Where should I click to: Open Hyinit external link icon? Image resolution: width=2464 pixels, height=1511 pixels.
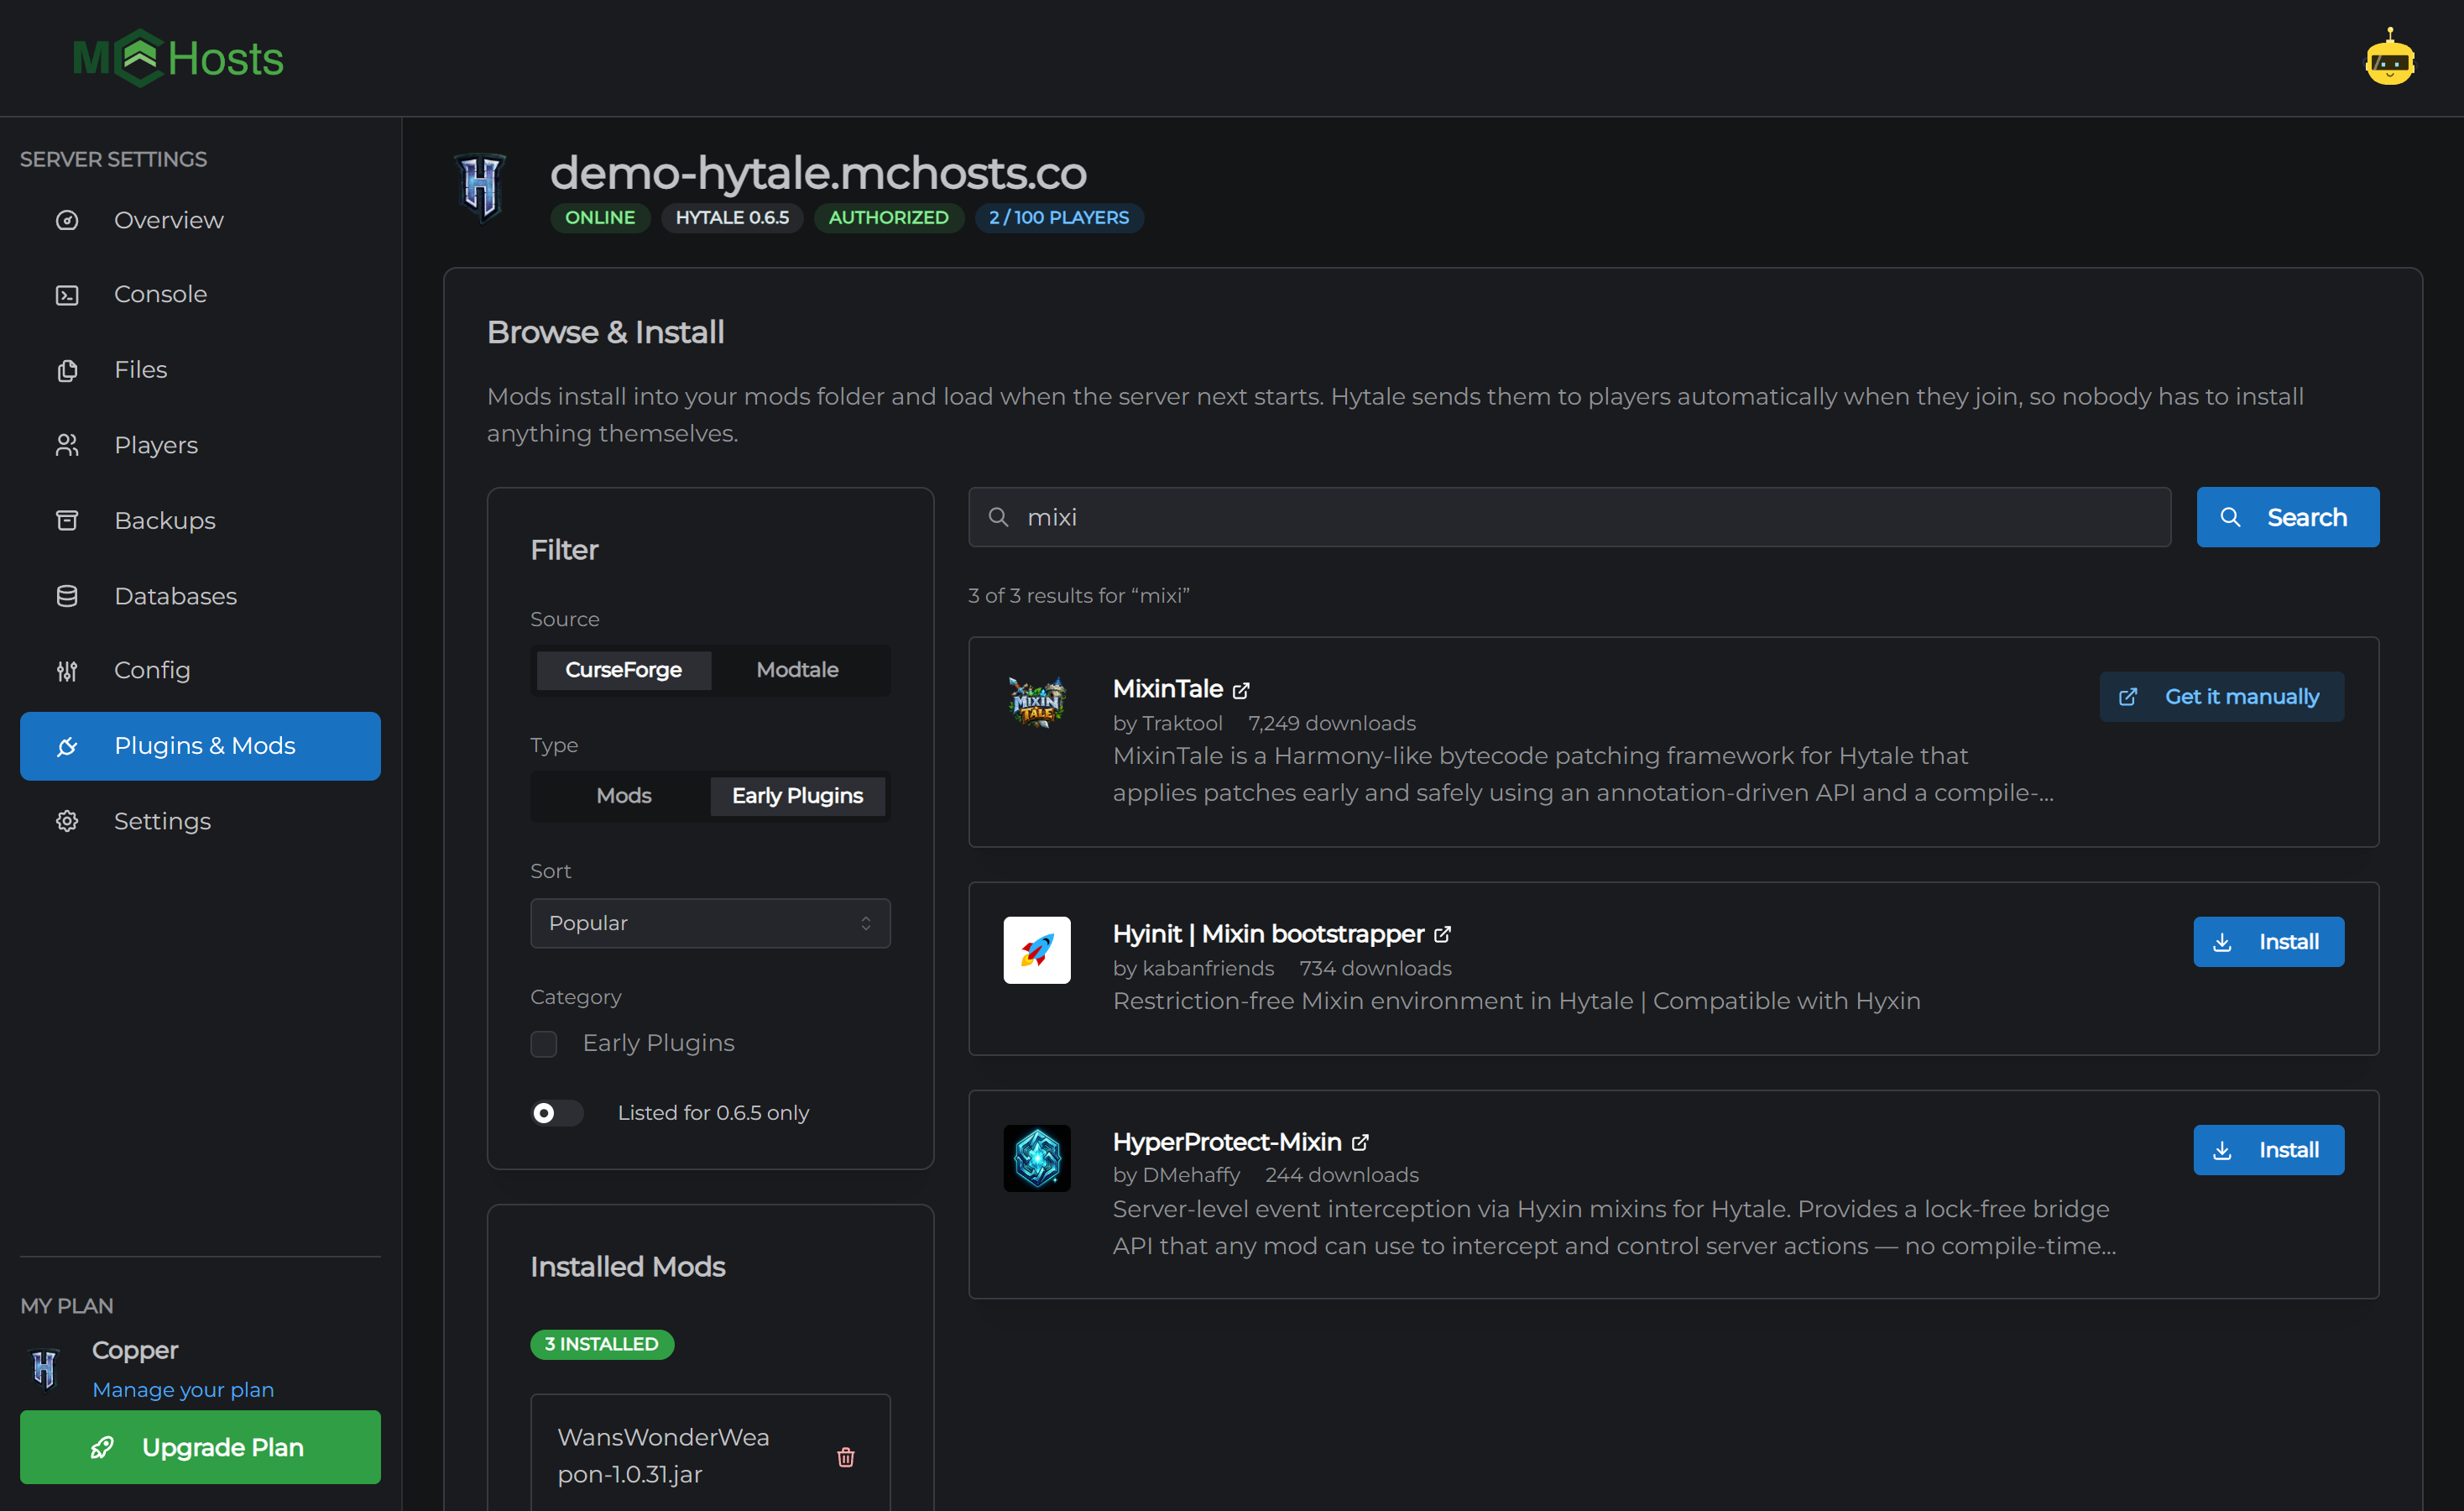(x=1442, y=935)
